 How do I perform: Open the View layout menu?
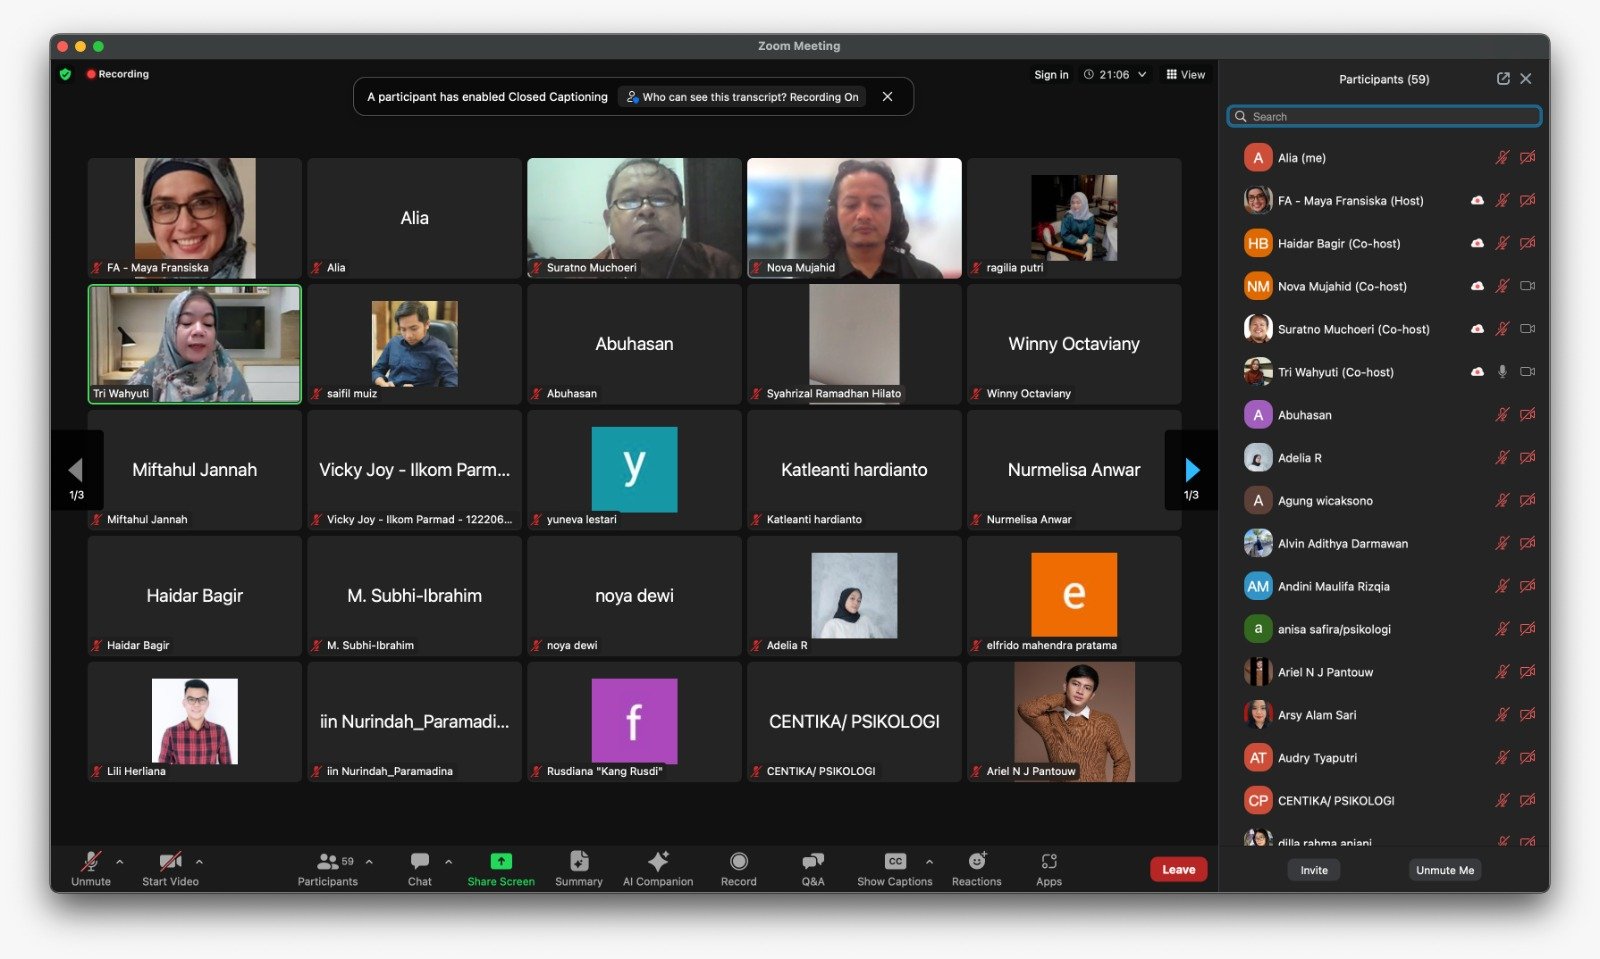point(1185,75)
